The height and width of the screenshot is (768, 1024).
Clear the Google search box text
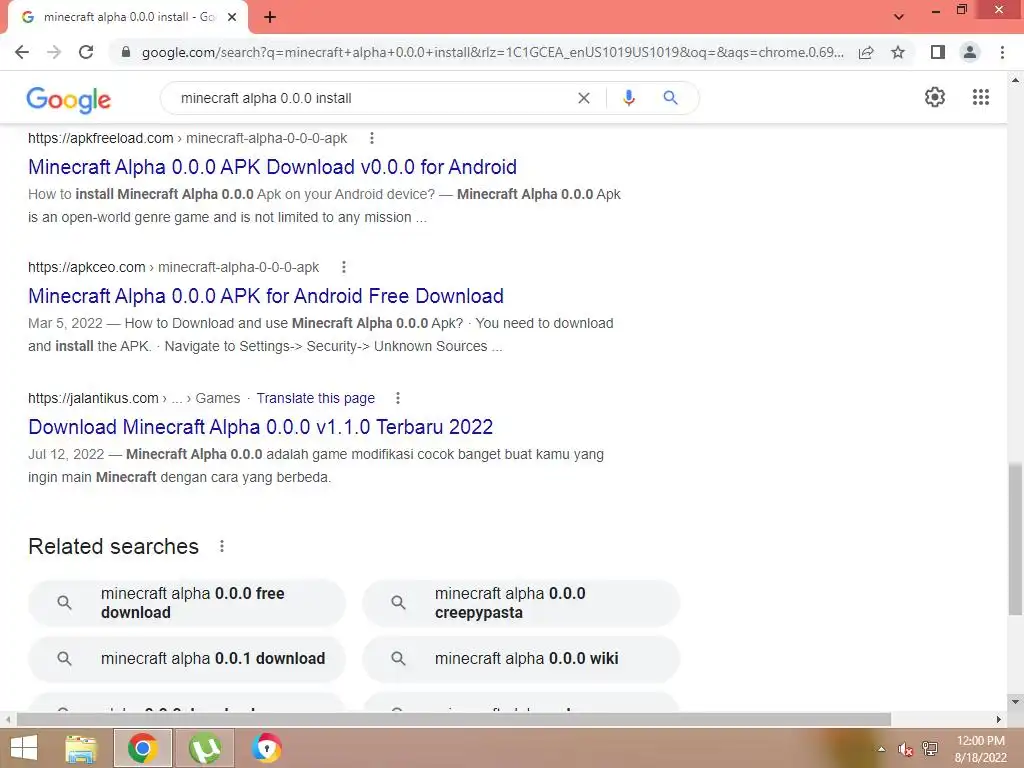coord(584,98)
